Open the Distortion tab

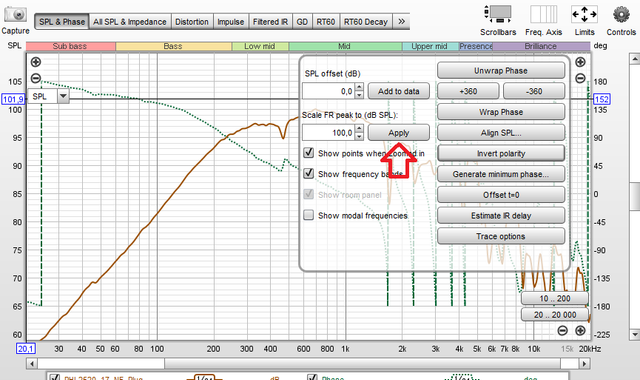[x=192, y=22]
